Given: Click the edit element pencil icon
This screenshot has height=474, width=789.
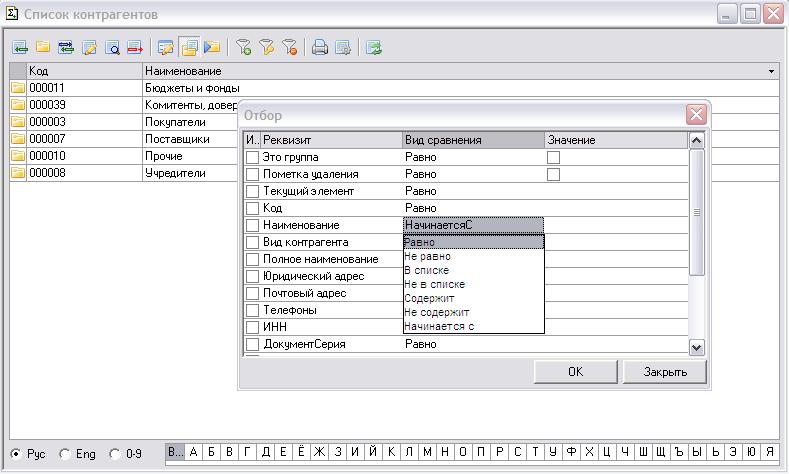Looking at the screenshot, I should [90, 47].
